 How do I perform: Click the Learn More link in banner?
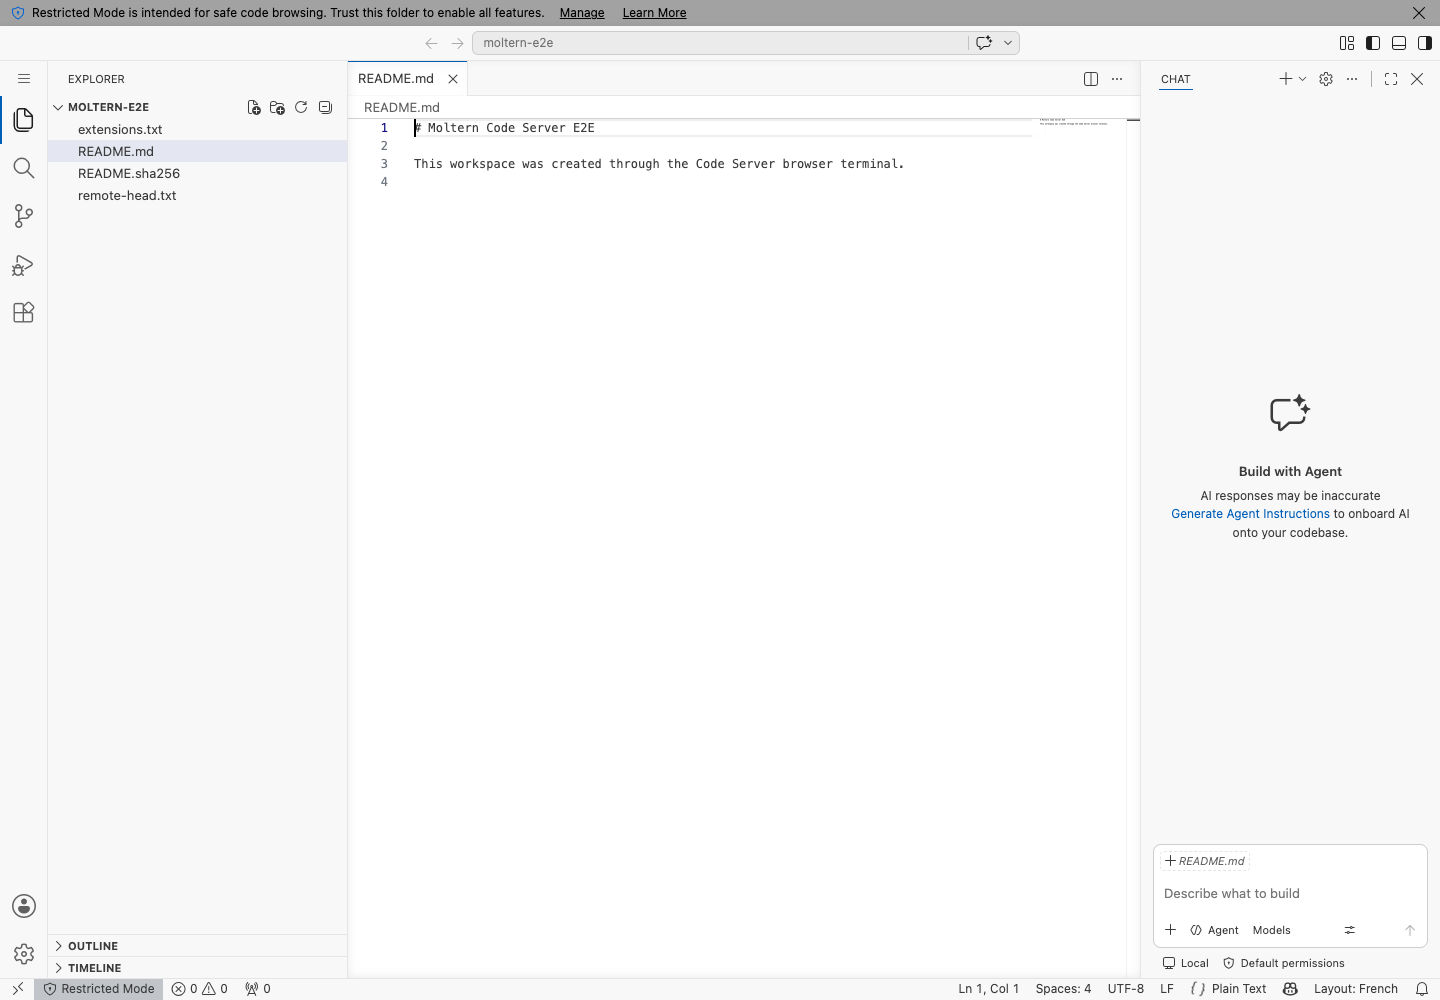click(654, 13)
